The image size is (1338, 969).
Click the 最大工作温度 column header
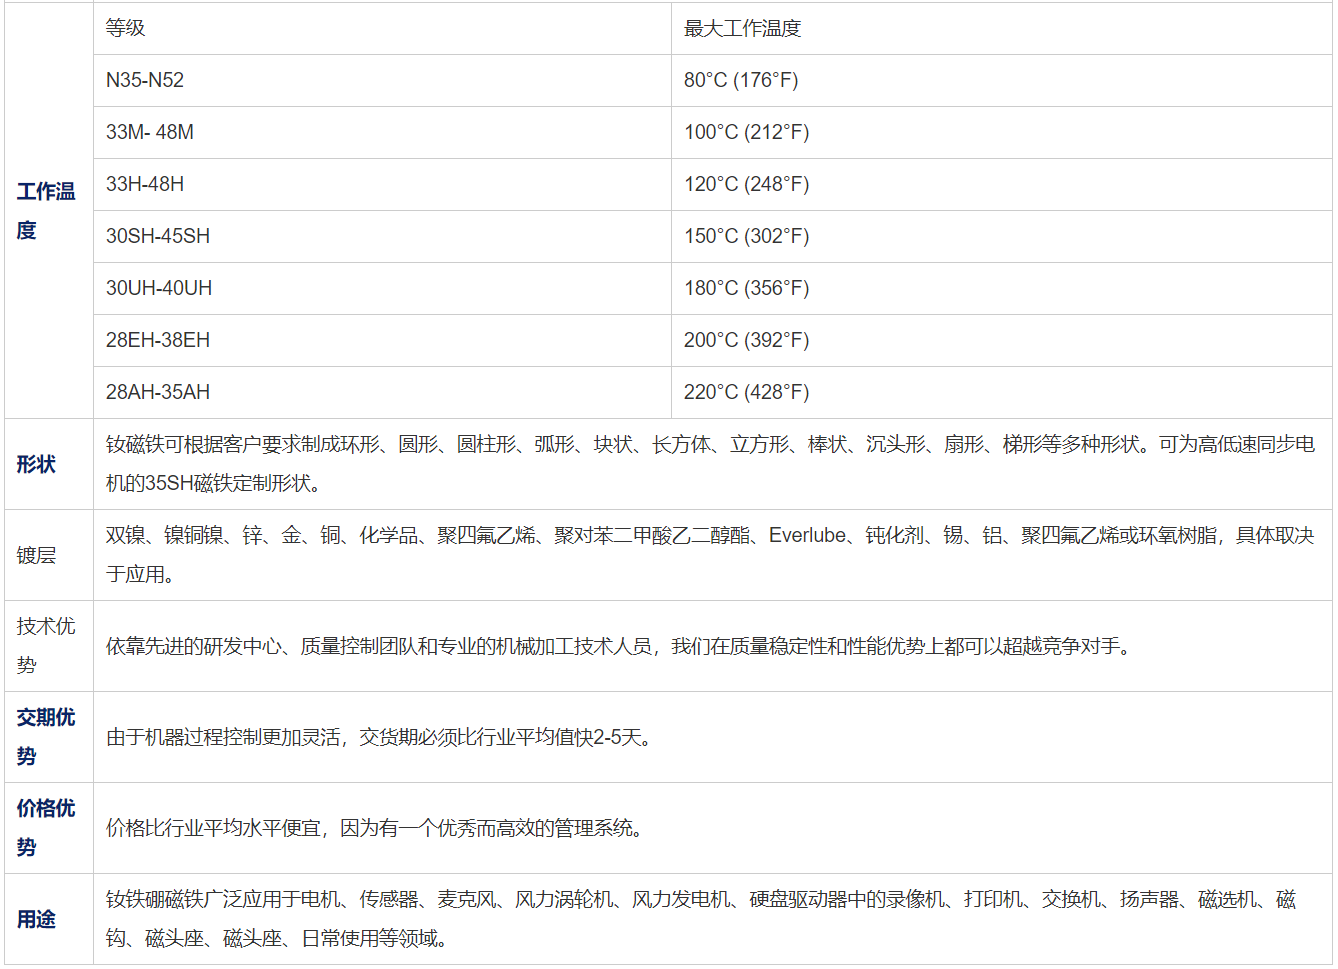742,29
